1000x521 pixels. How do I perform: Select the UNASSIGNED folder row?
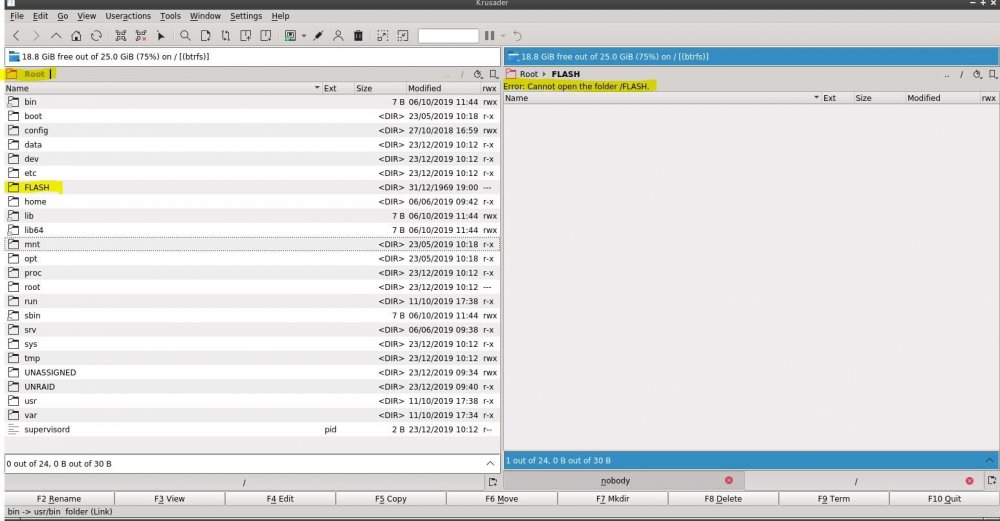tap(252, 372)
